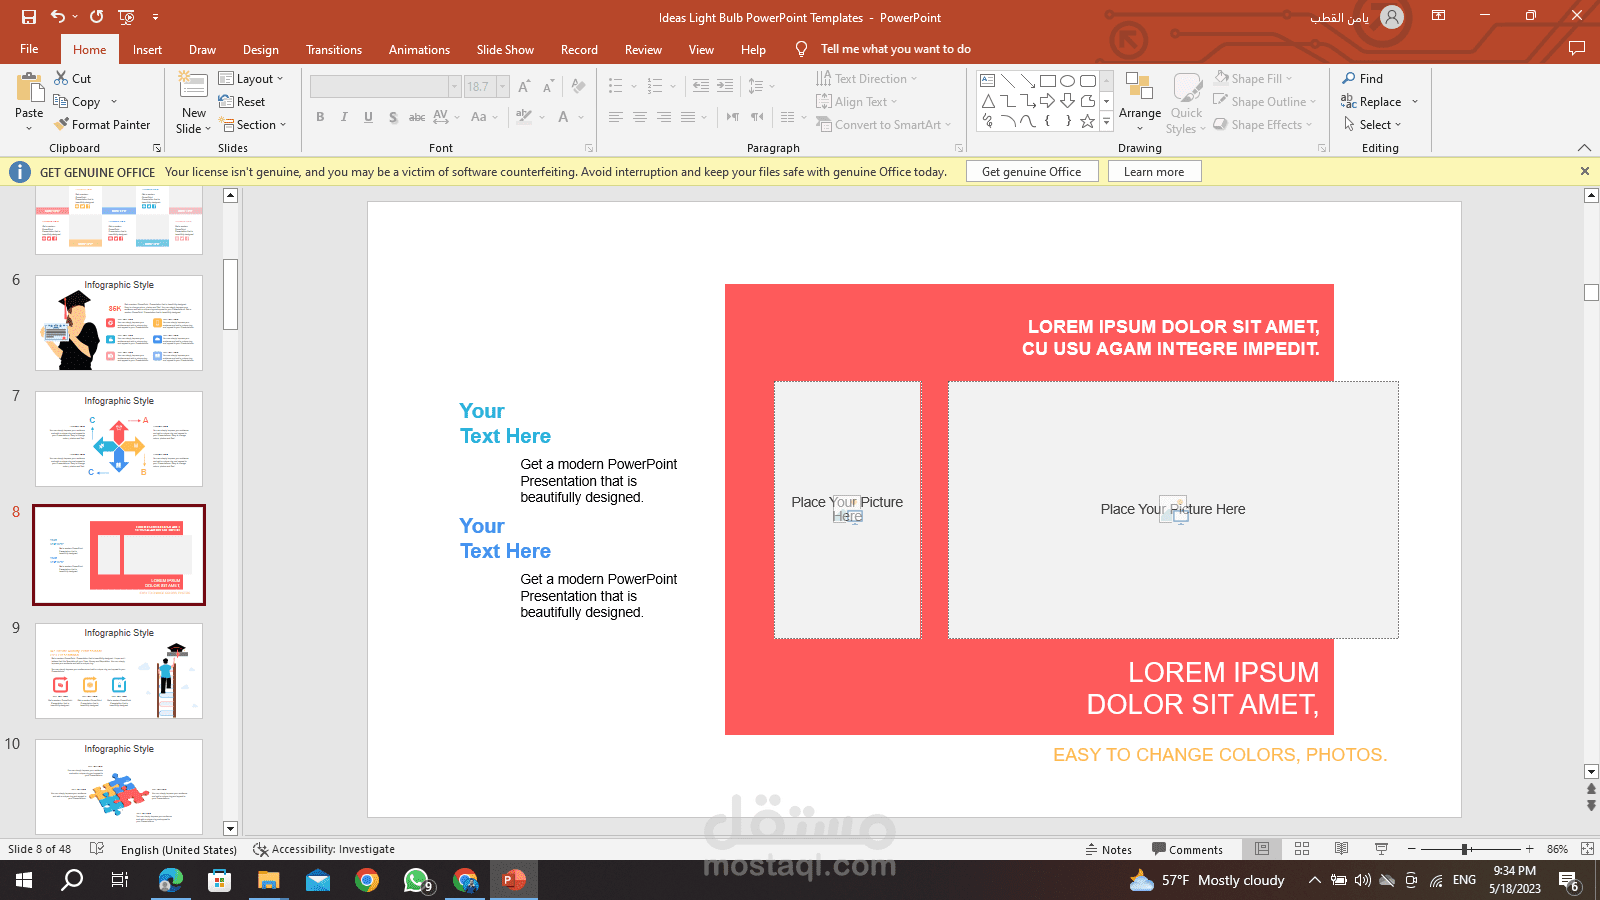Open Quick Styles gallery
The width and height of the screenshot is (1600, 900).
click(1187, 103)
